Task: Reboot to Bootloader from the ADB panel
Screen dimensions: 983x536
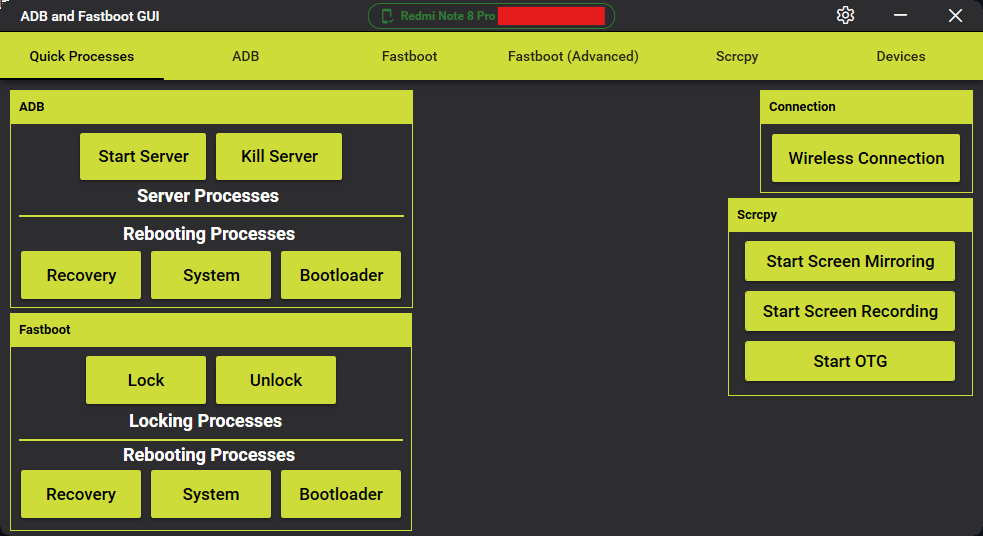Action: click(341, 275)
